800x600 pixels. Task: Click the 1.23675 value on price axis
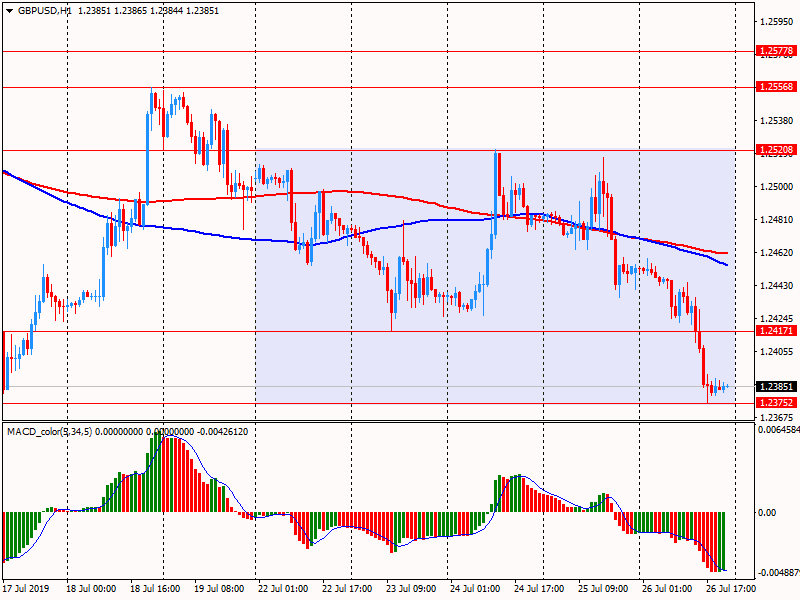(x=777, y=417)
